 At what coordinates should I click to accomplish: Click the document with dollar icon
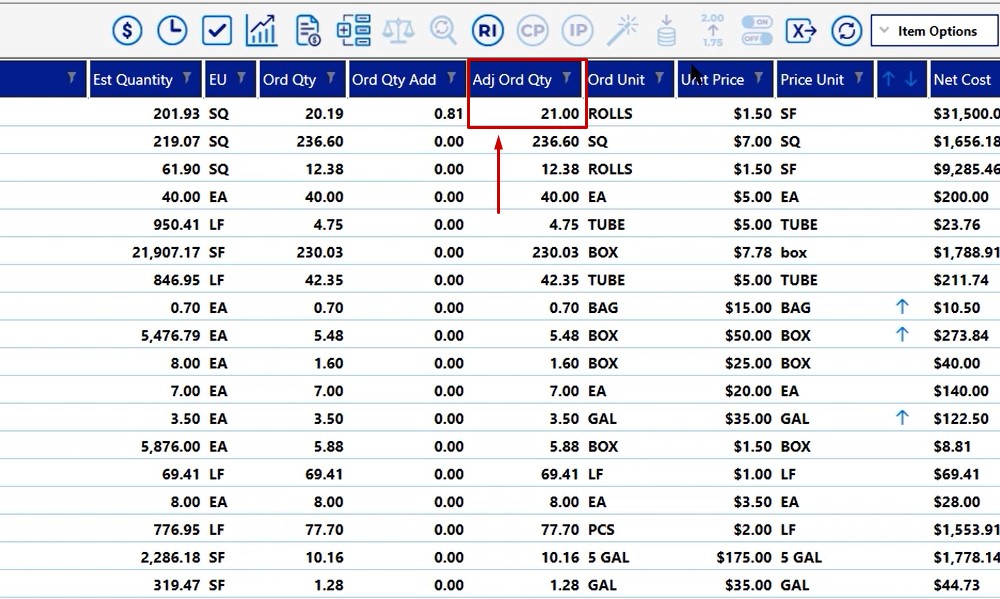308,31
